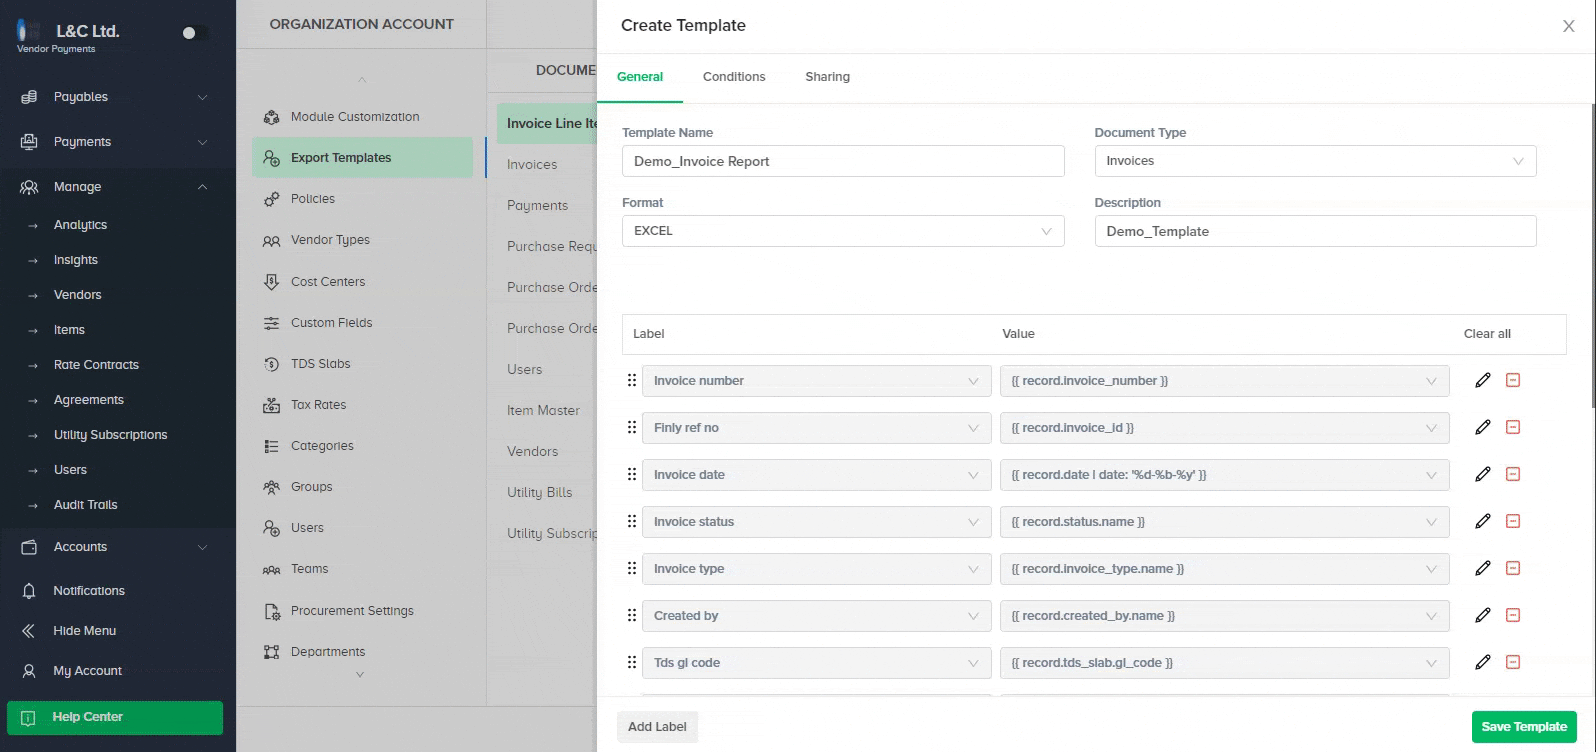The image size is (1596, 752).
Task: Click the Groups icon in settings list
Action: pyautogui.click(x=271, y=487)
